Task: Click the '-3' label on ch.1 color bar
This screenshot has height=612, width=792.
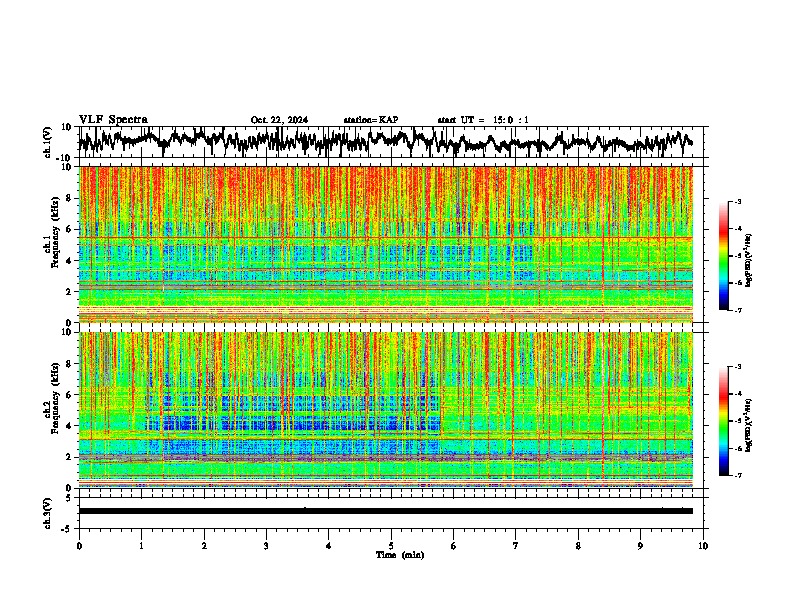Action: pyautogui.click(x=738, y=201)
